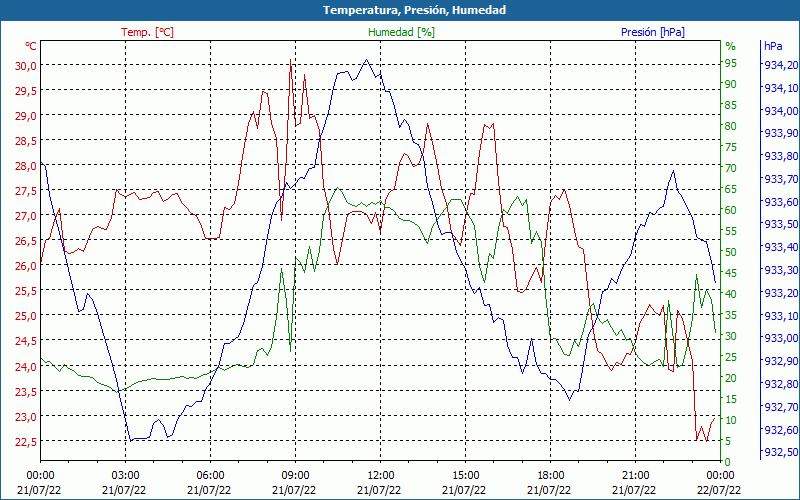Image resolution: width=800 pixels, height=500 pixels.
Task: Click the 28,0 temperature axis value
Action: coord(27,165)
